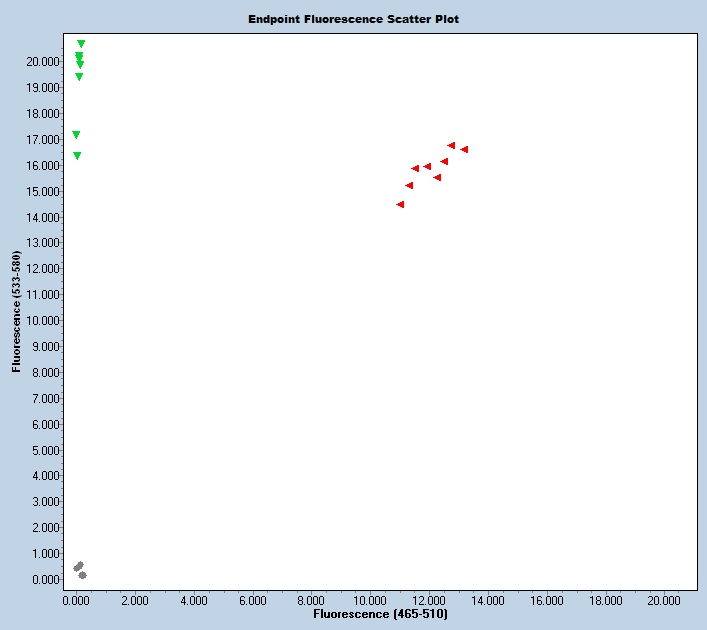Select the lowest green triangle marker
This screenshot has height=630, width=707.
pos(77,156)
